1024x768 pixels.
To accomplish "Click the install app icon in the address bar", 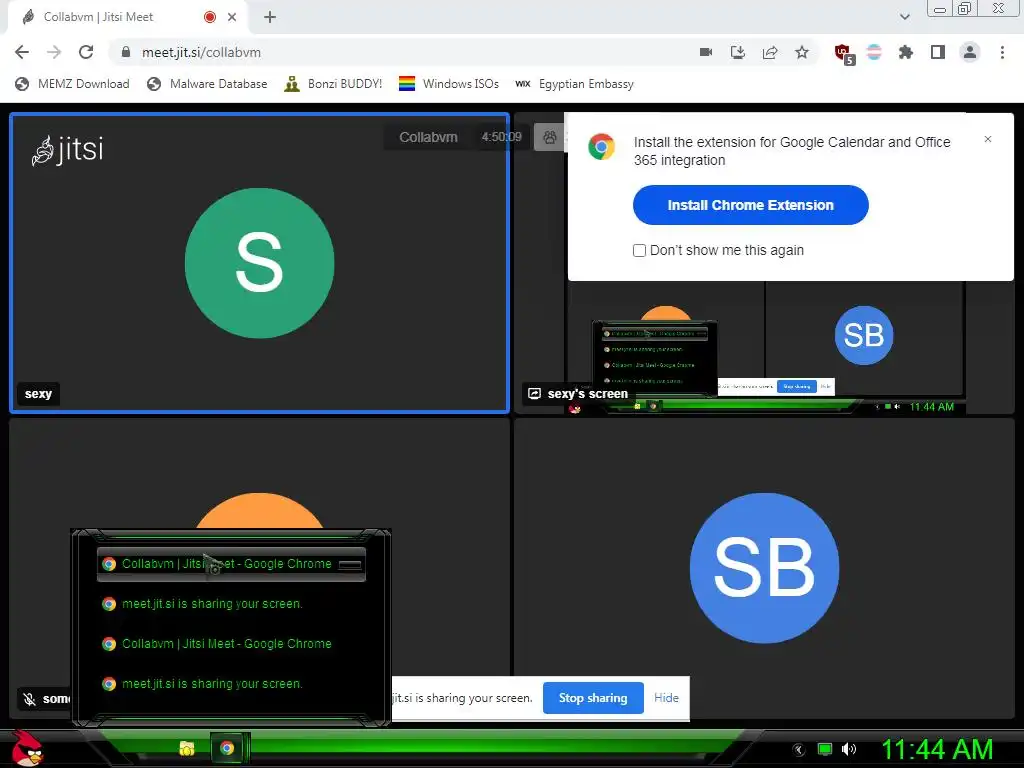I will tap(738, 52).
